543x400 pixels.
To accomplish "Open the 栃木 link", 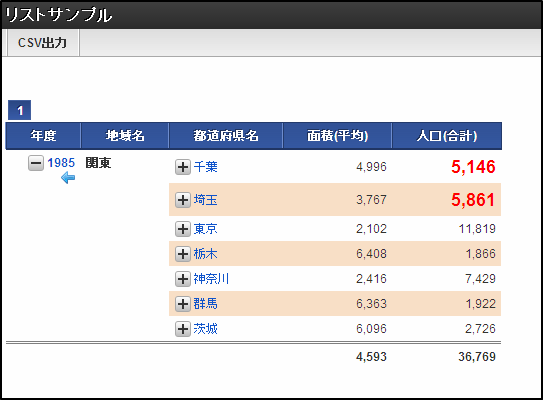I will (206, 254).
